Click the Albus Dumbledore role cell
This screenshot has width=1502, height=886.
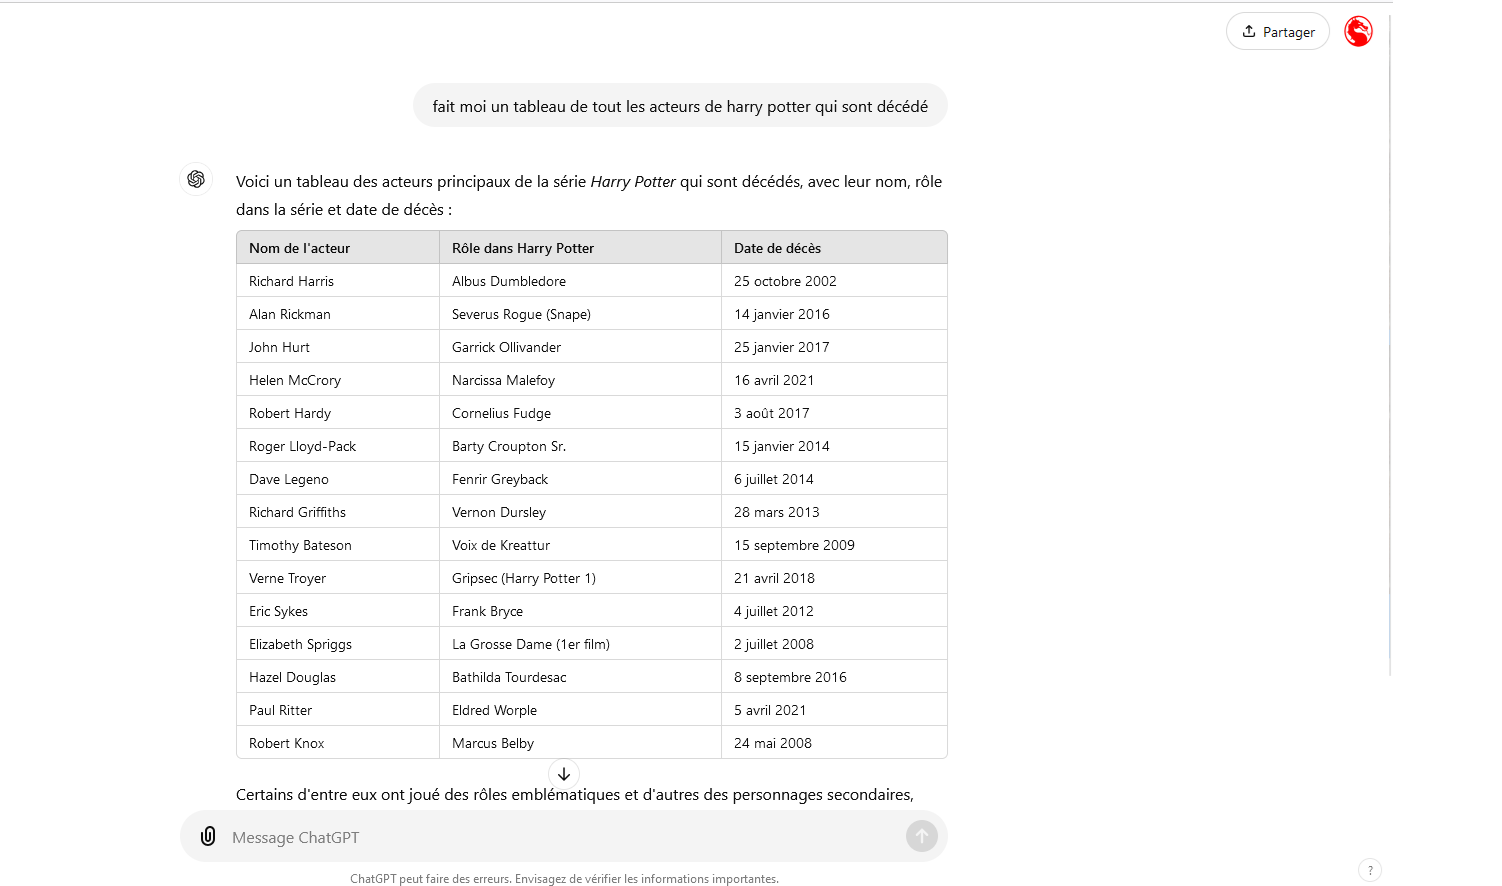509,281
